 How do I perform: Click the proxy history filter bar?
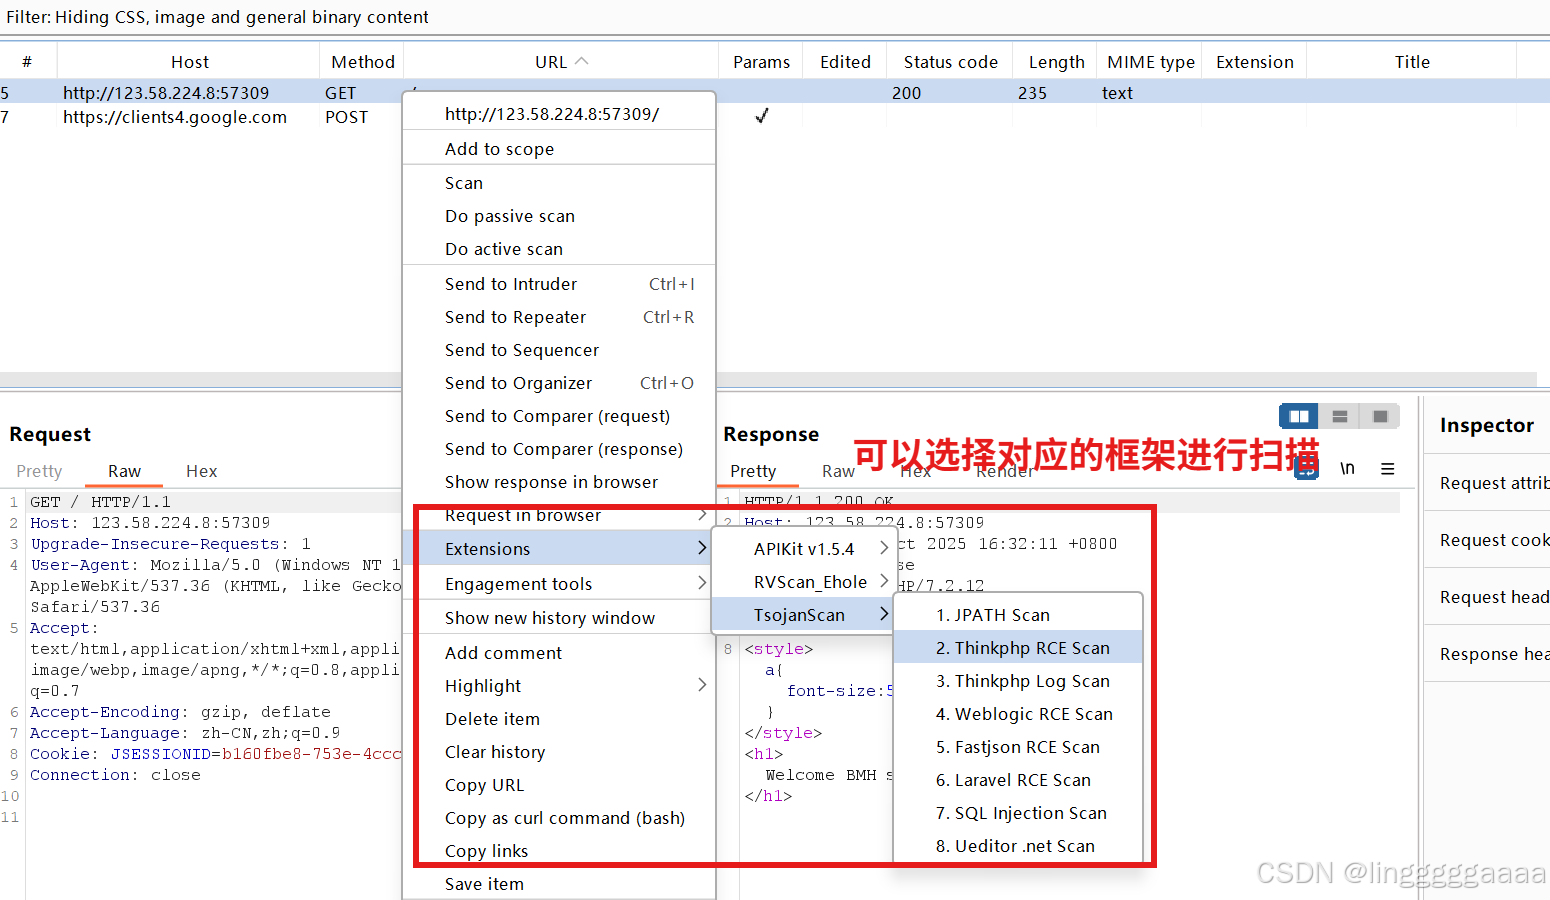tap(775, 17)
